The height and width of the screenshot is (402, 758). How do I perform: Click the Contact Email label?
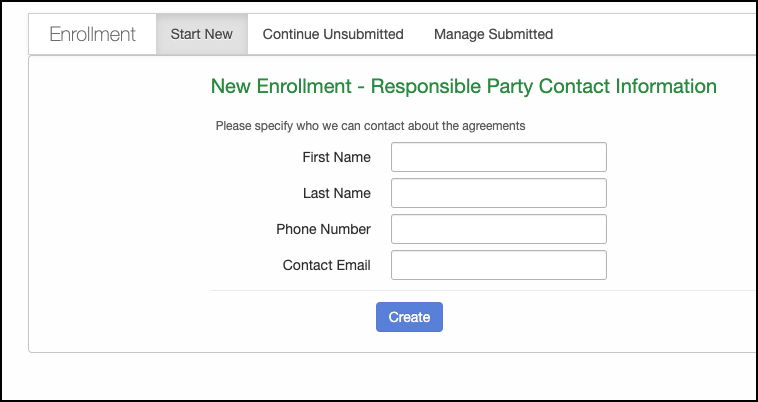[326, 265]
